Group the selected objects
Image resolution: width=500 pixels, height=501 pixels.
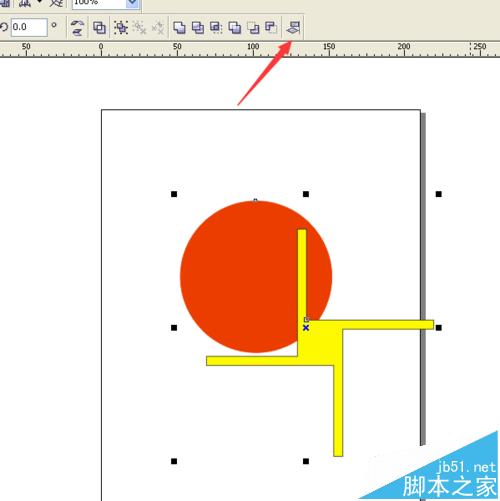click(121, 27)
